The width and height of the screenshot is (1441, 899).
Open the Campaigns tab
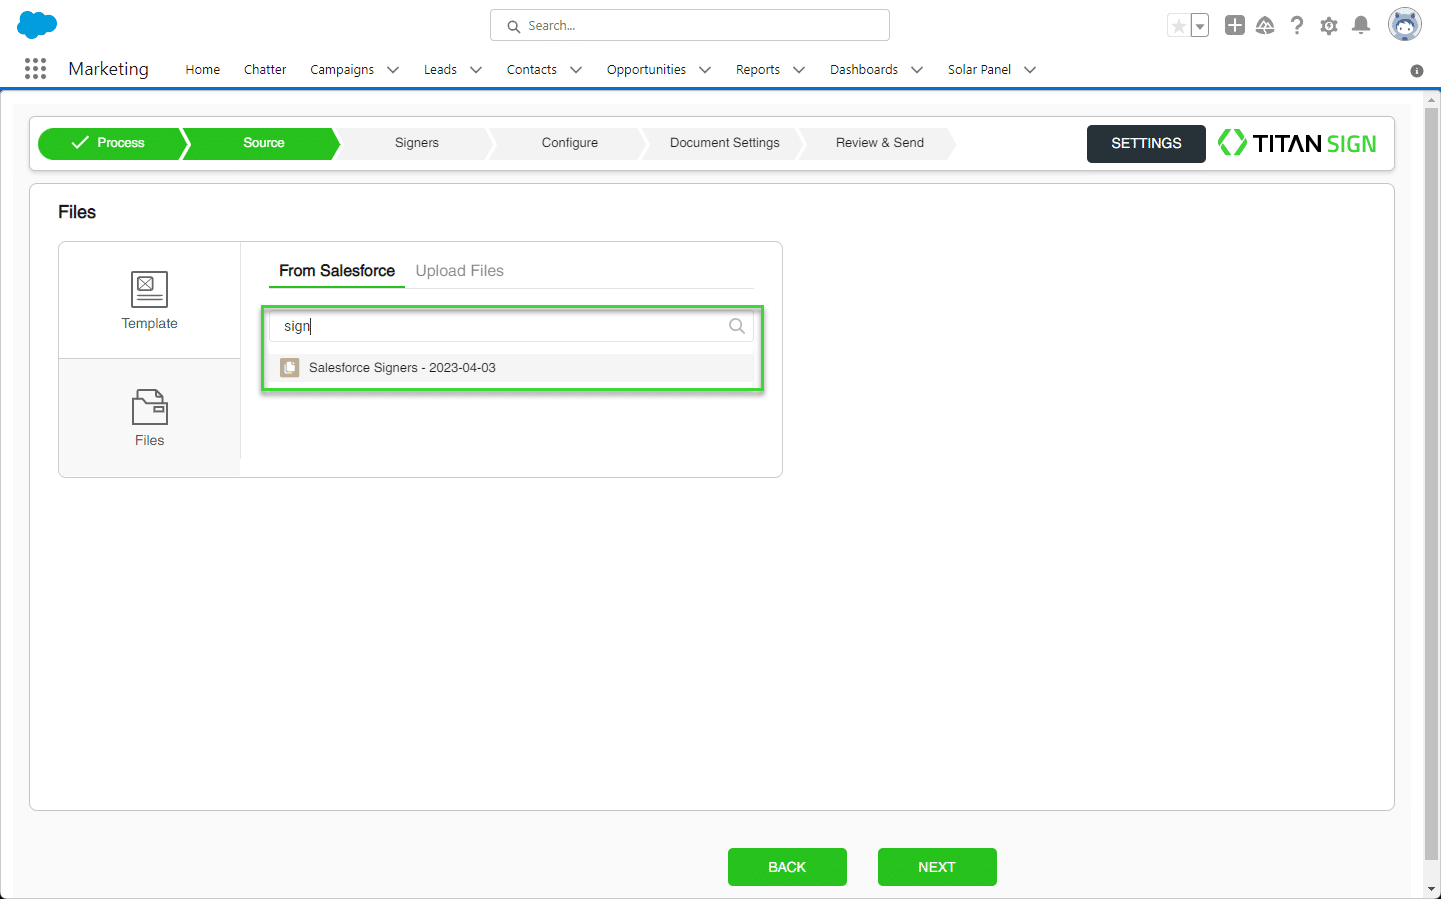342,69
